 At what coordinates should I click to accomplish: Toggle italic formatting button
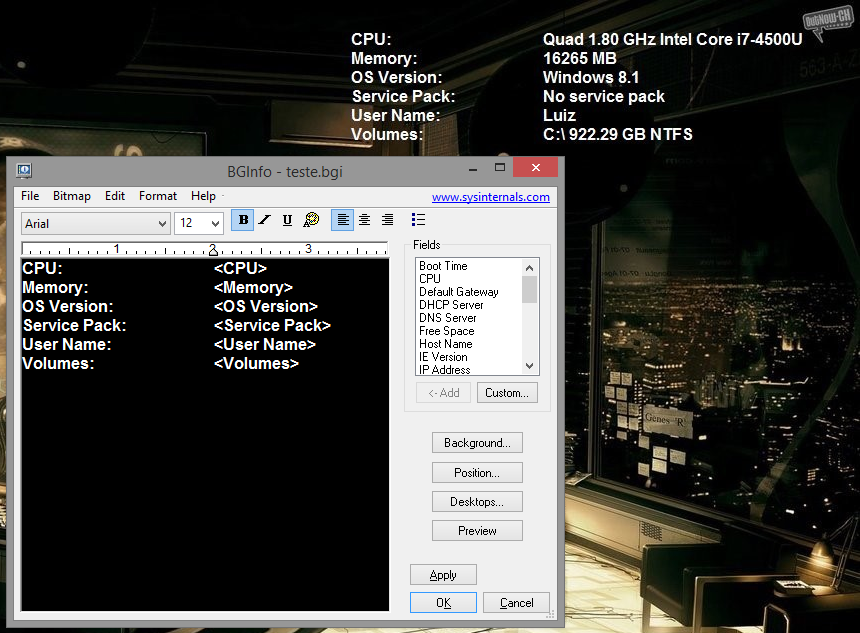[x=265, y=220]
